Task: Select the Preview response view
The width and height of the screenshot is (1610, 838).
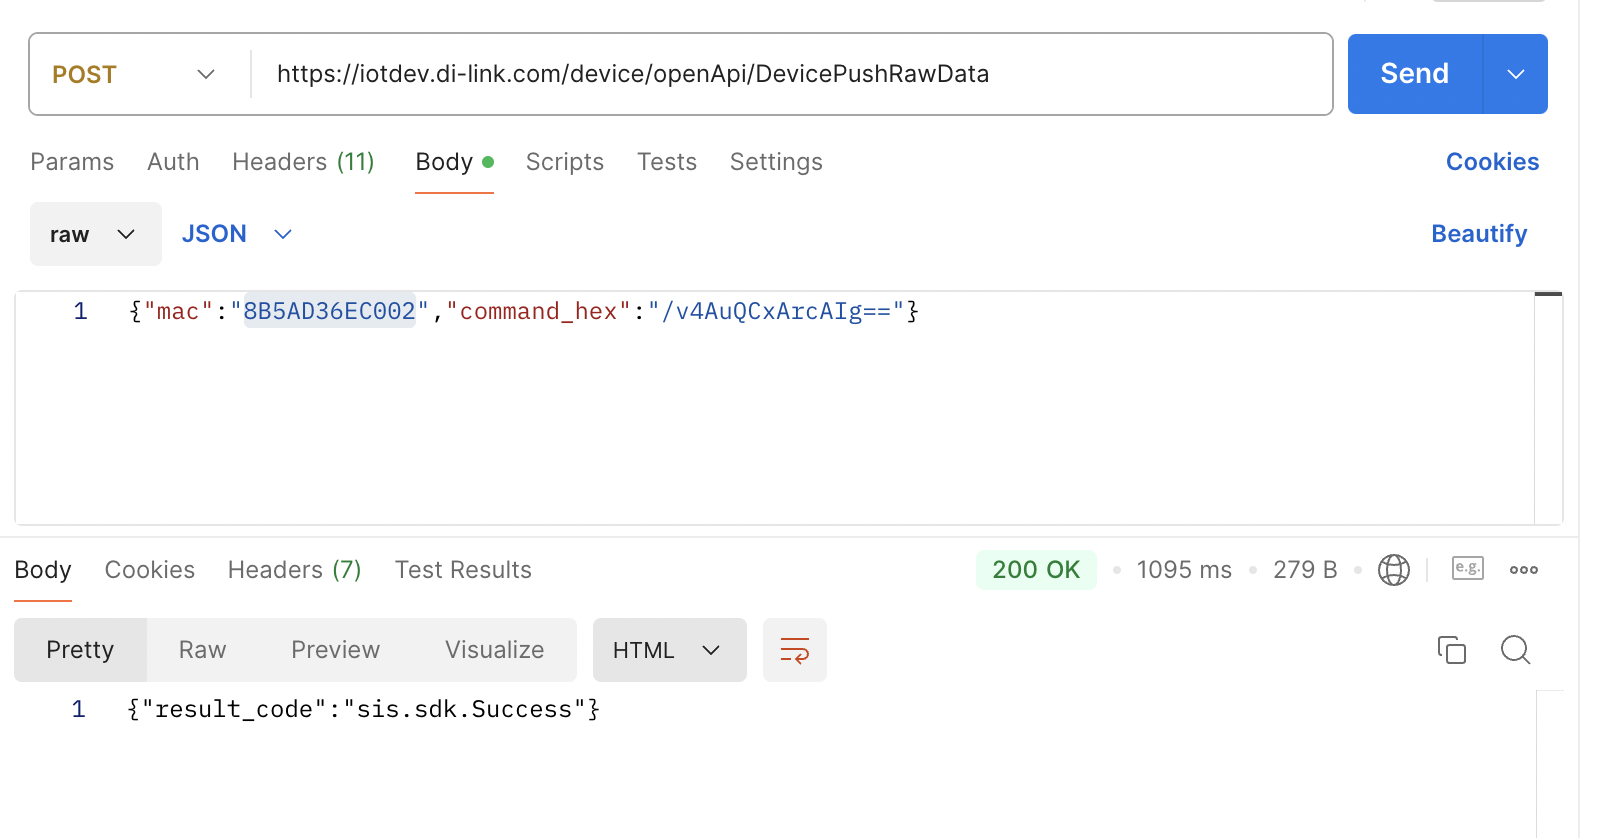Action: pyautogui.click(x=335, y=650)
